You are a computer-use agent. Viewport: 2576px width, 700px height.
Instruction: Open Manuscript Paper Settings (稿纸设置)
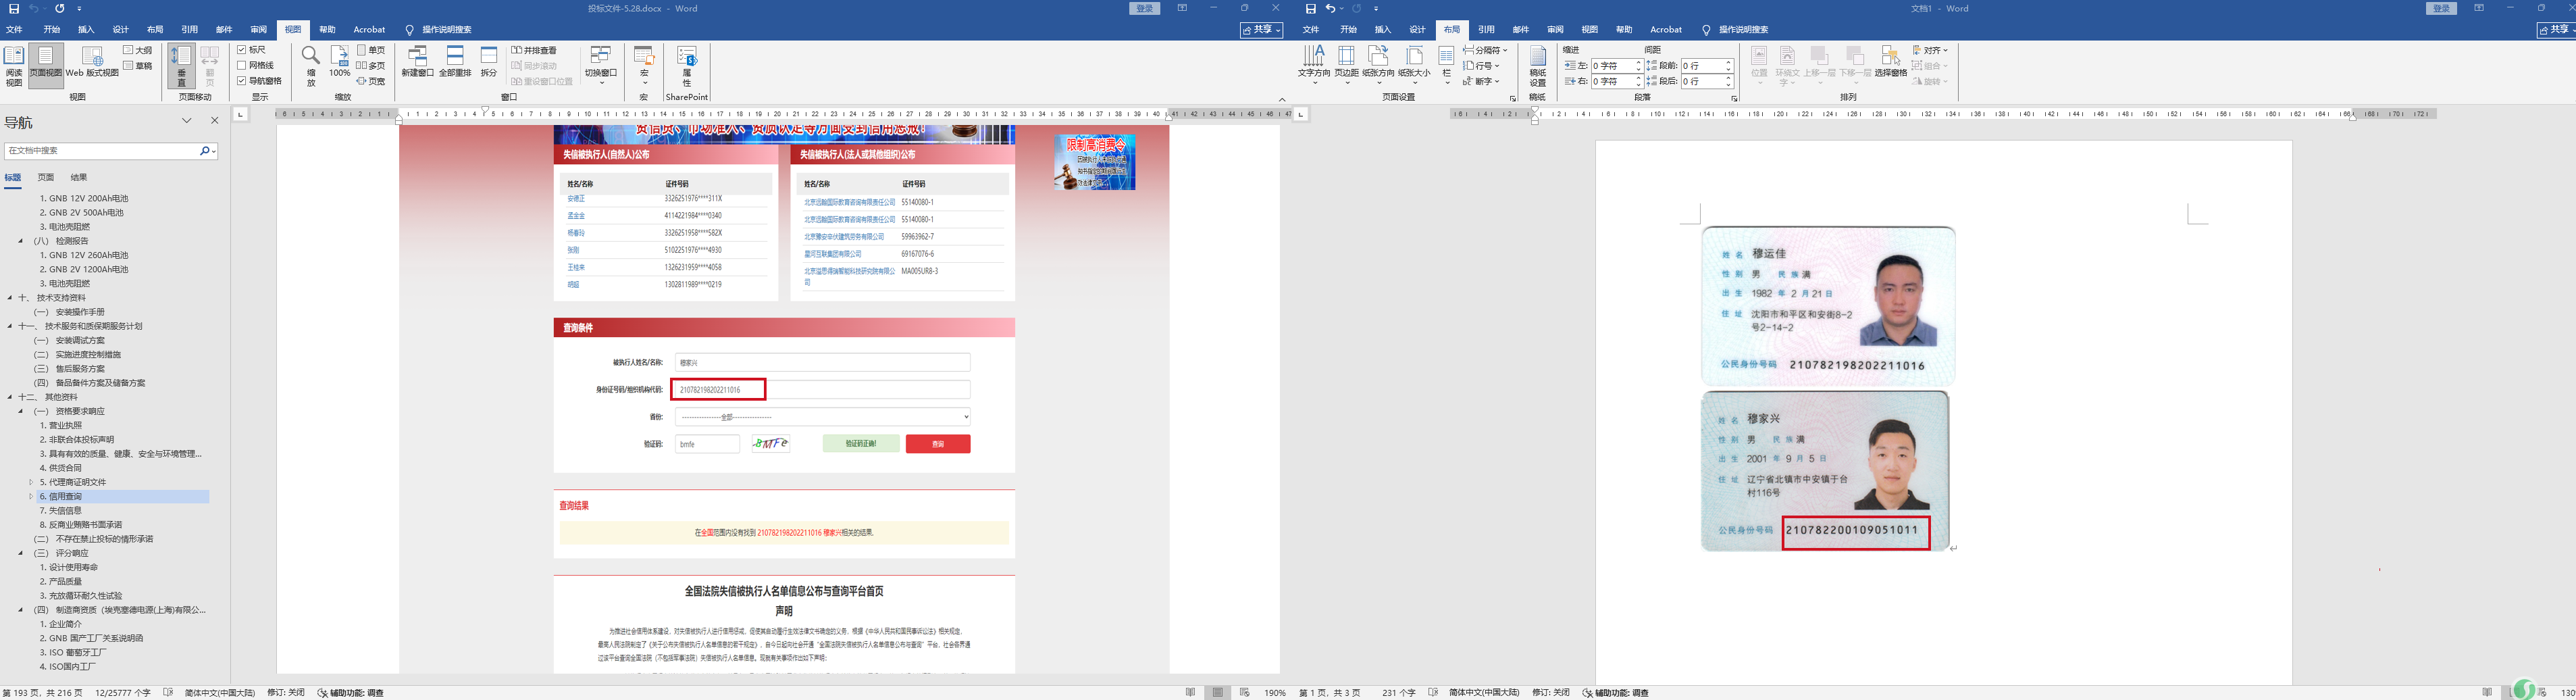(x=1538, y=67)
